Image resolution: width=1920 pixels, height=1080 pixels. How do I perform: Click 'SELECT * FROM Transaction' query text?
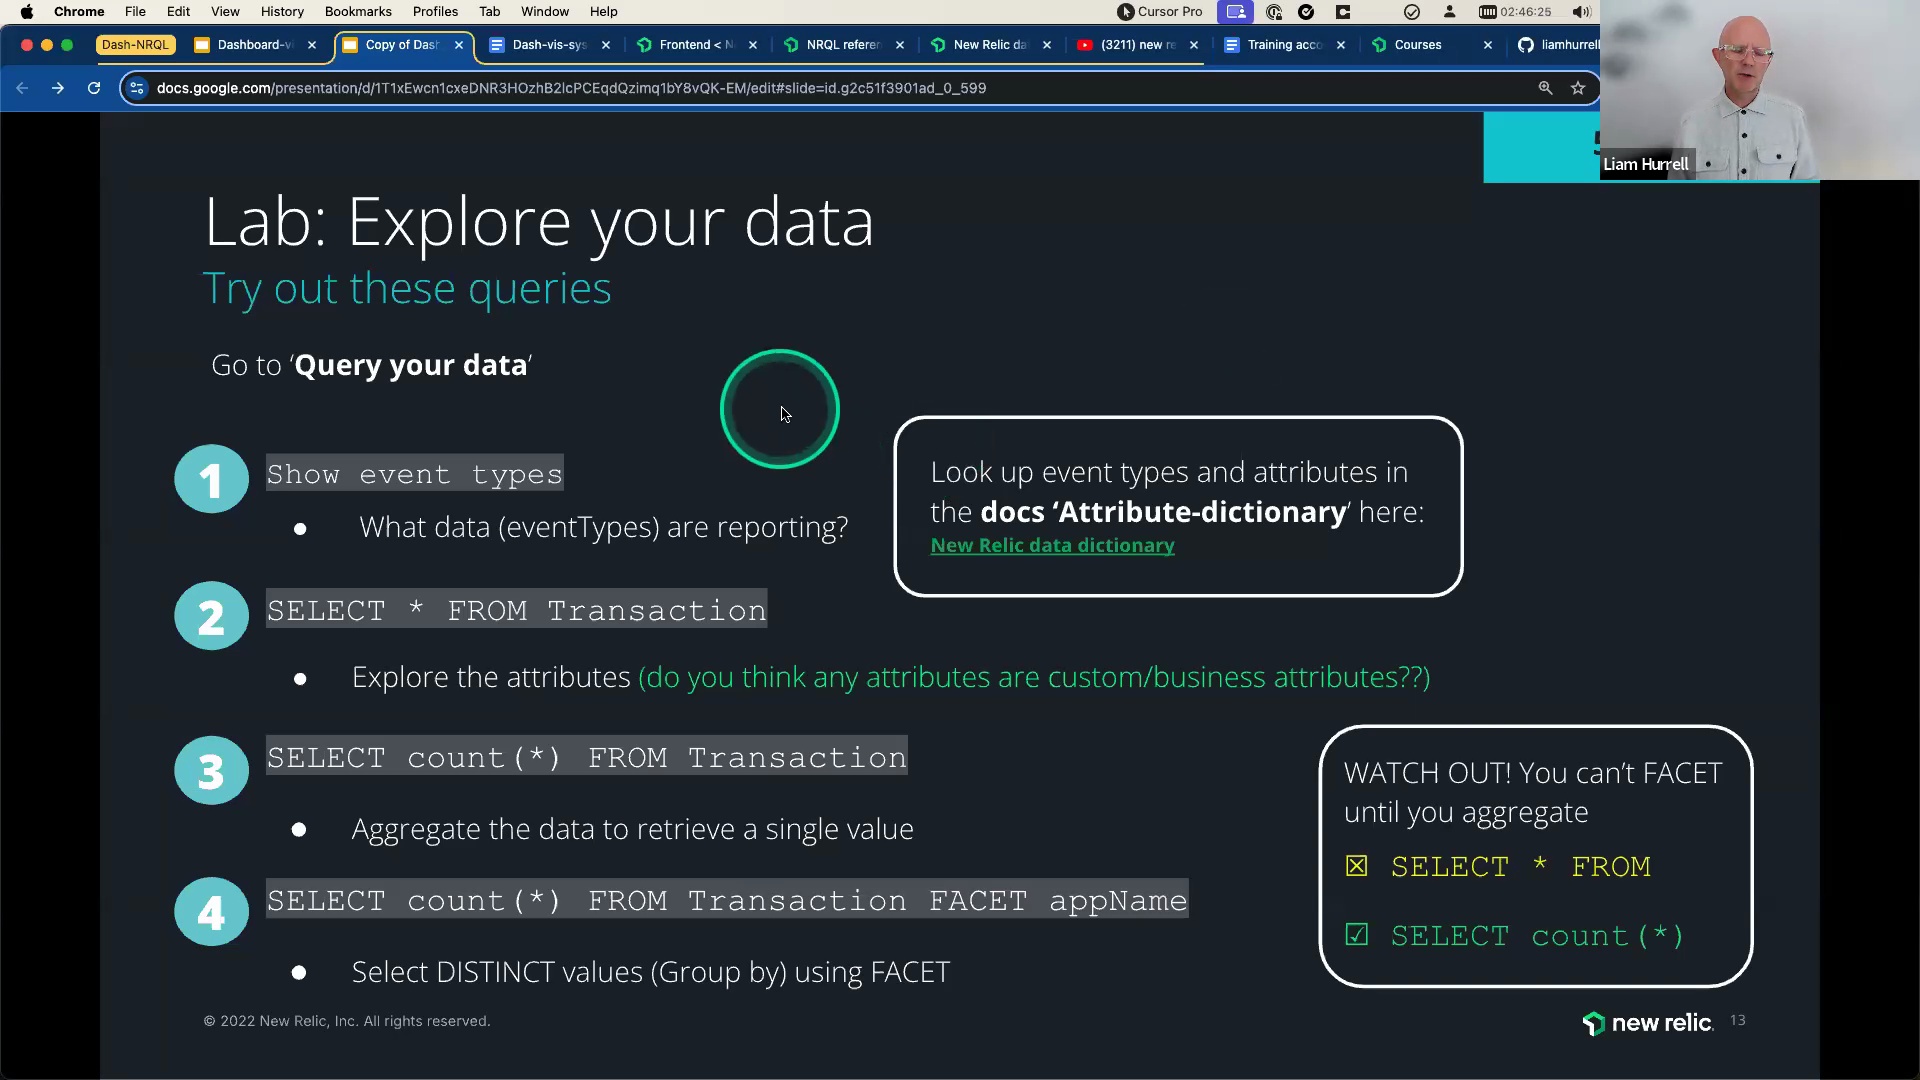tap(516, 611)
